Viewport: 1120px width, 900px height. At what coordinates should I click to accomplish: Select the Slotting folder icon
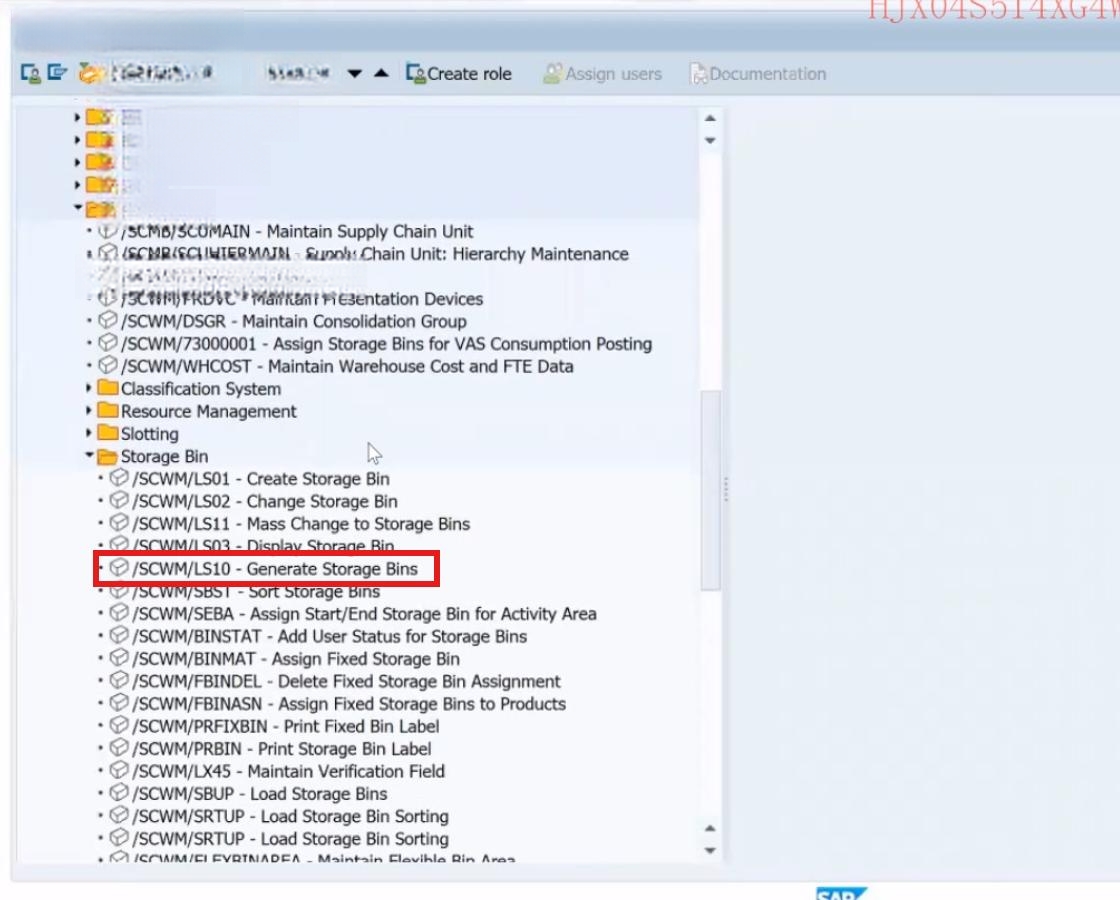coord(108,432)
